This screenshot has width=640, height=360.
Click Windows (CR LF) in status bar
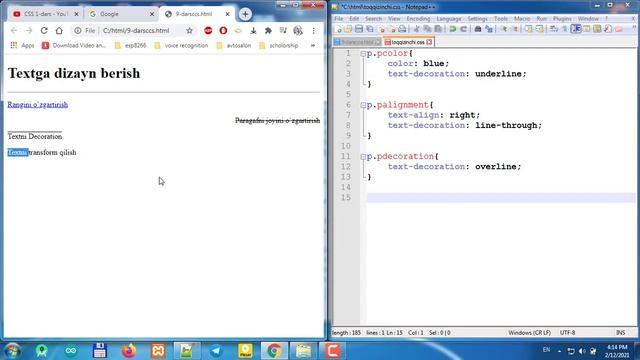tap(529, 333)
